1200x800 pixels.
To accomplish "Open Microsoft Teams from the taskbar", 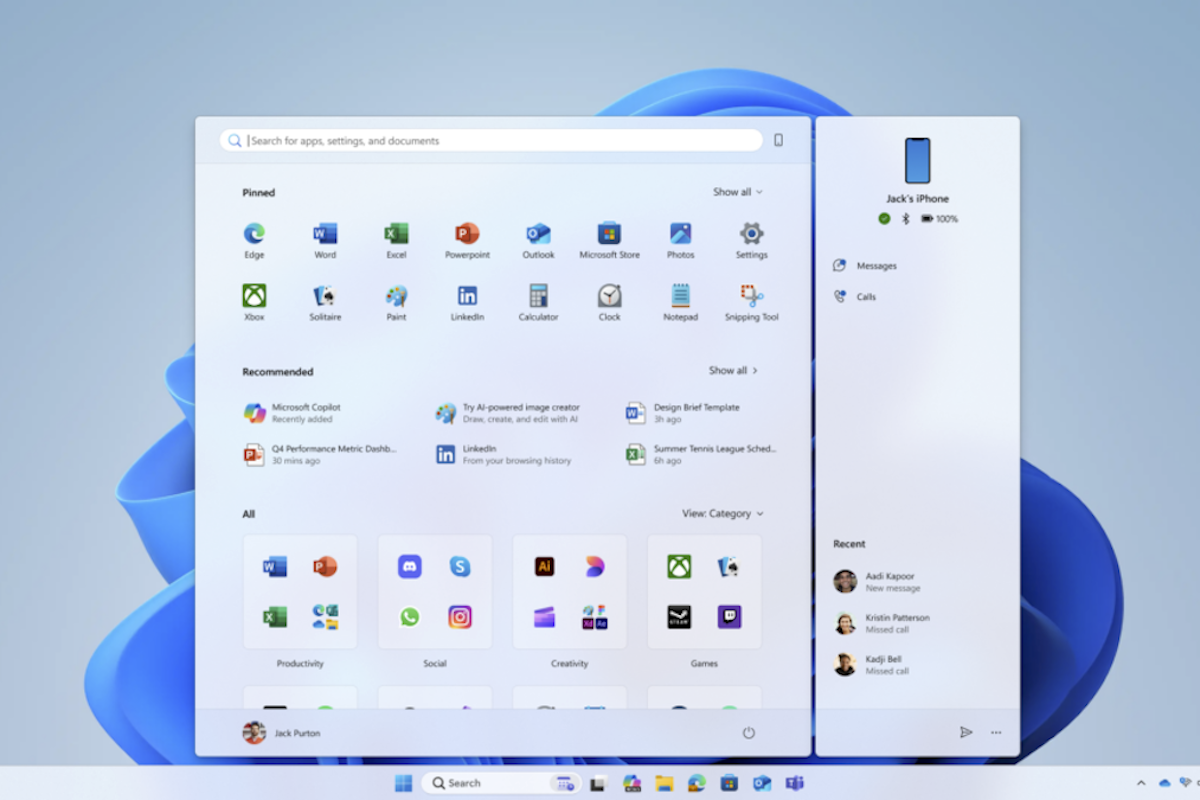I will (x=795, y=783).
